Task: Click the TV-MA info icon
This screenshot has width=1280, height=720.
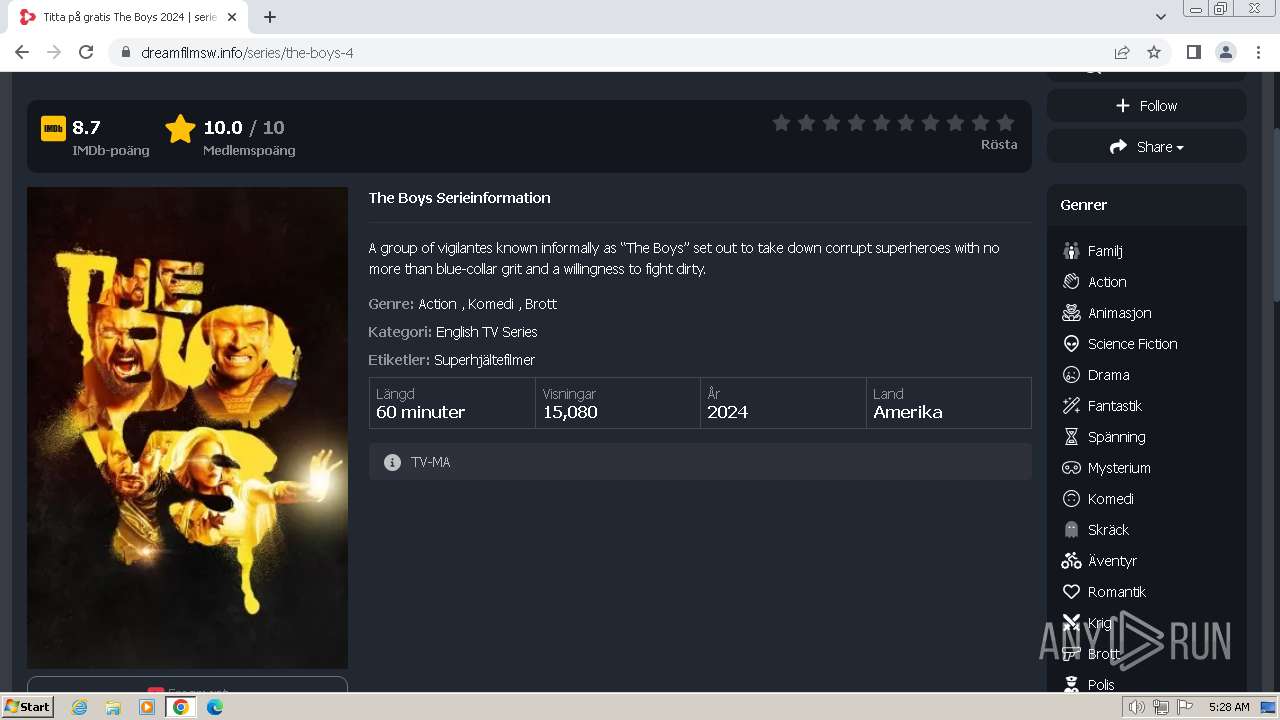Action: (392, 462)
